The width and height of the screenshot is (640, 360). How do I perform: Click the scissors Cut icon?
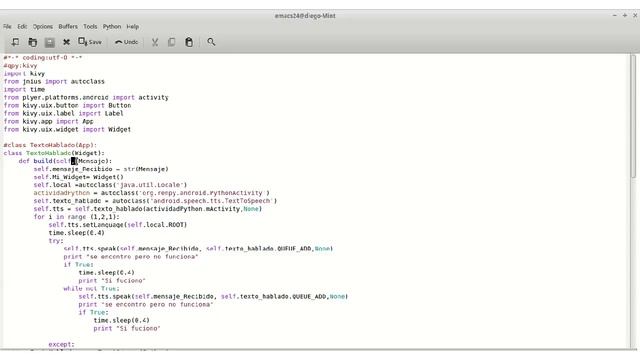[x=155, y=42]
